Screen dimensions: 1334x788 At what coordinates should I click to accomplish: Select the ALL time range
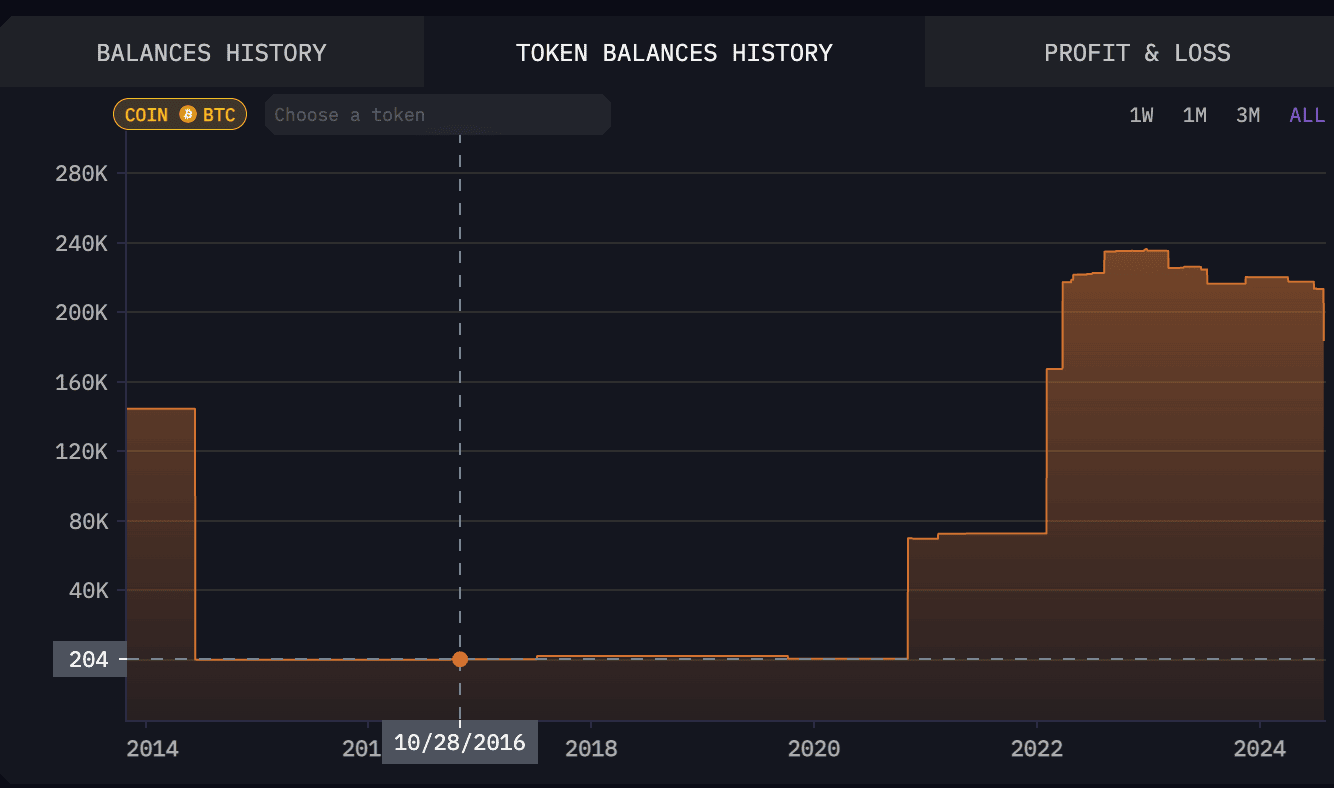(x=1307, y=115)
